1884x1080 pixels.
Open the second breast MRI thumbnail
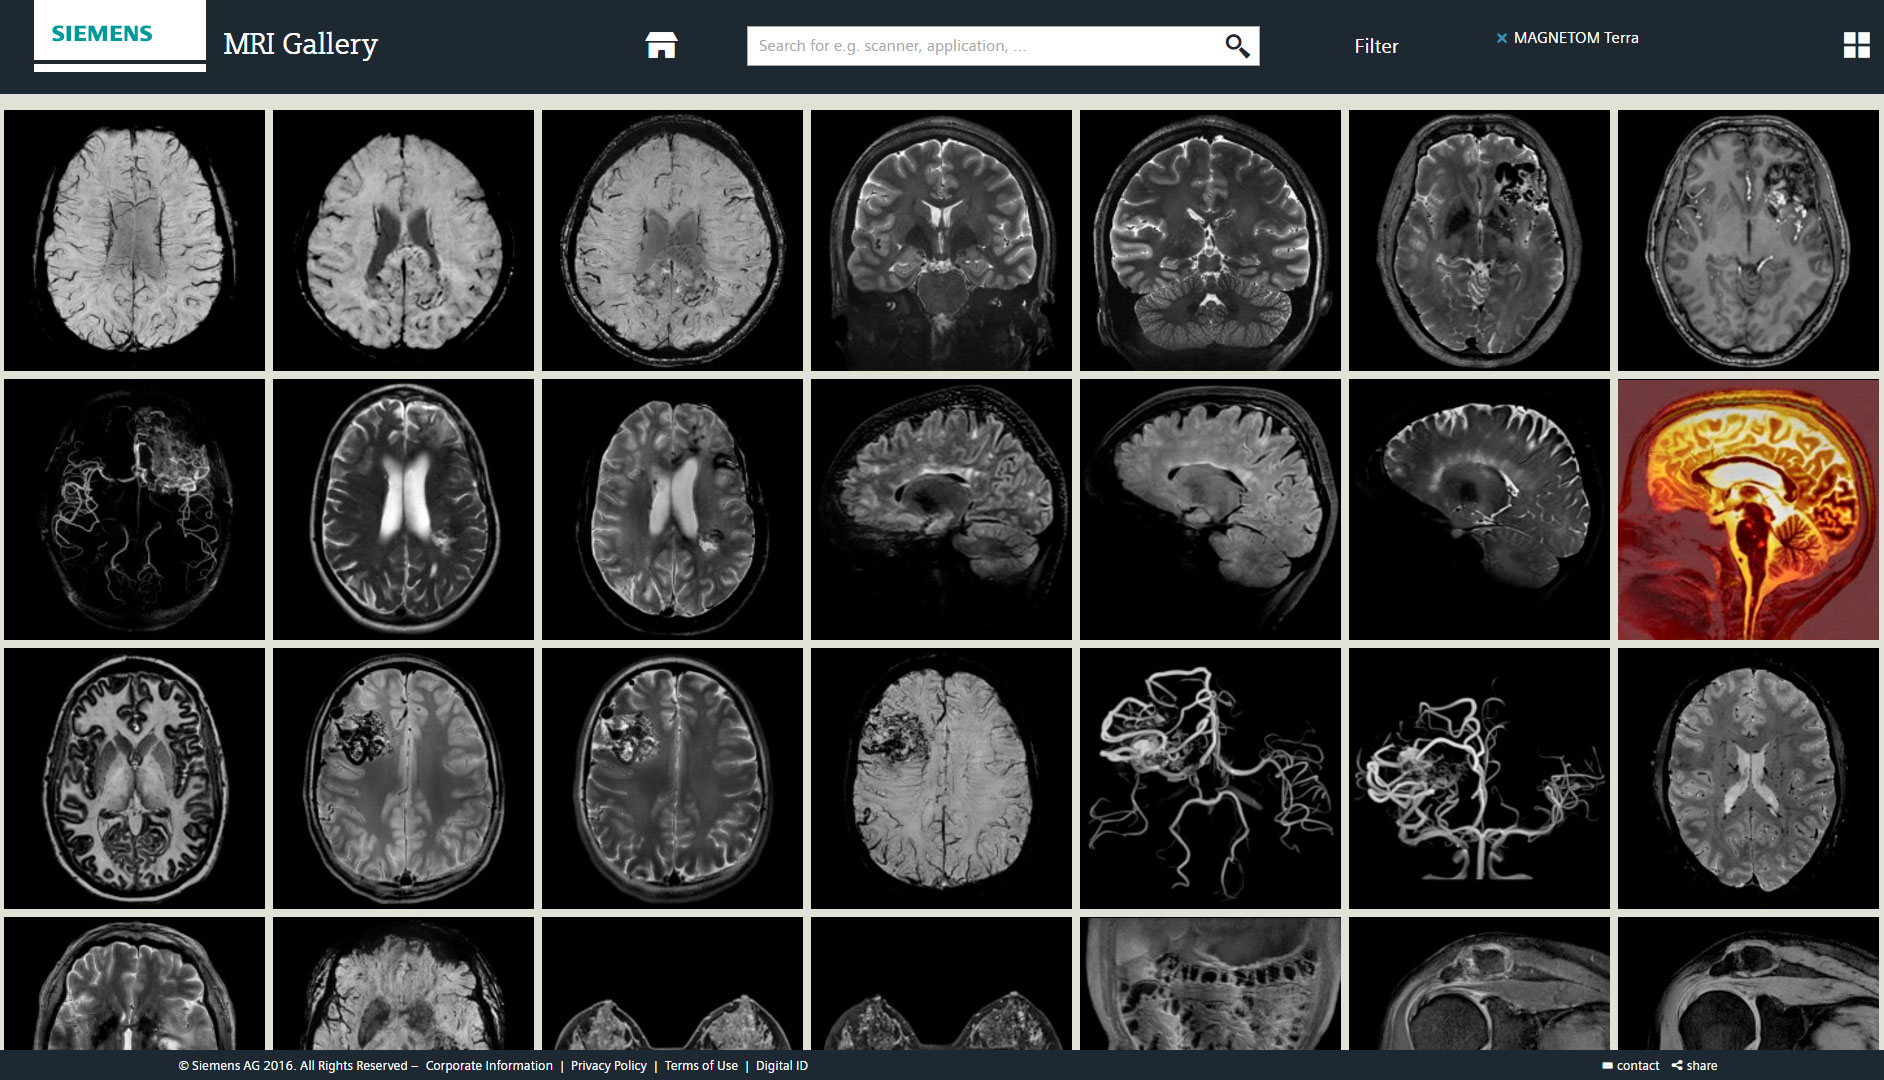(x=941, y=983)
